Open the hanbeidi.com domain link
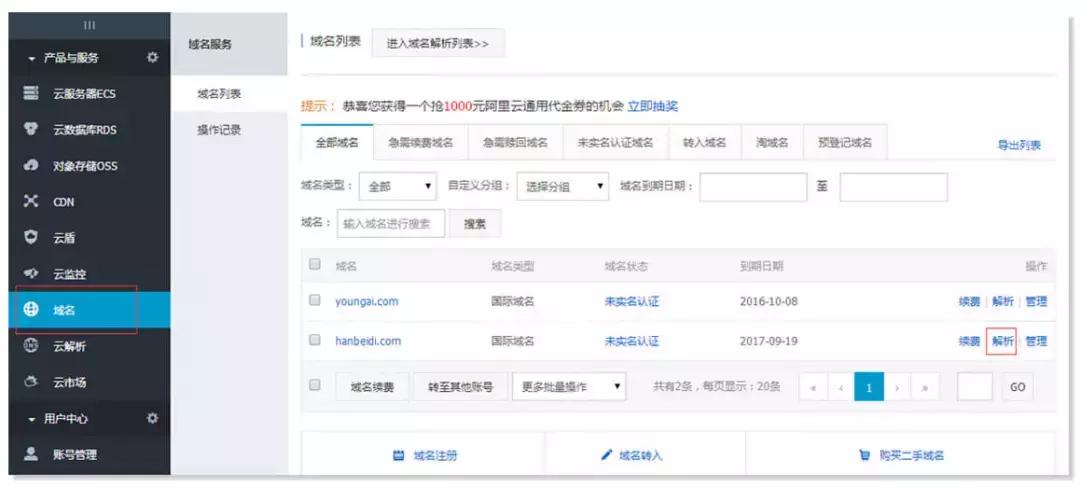 pyautogui.click(x=368, y=341)
